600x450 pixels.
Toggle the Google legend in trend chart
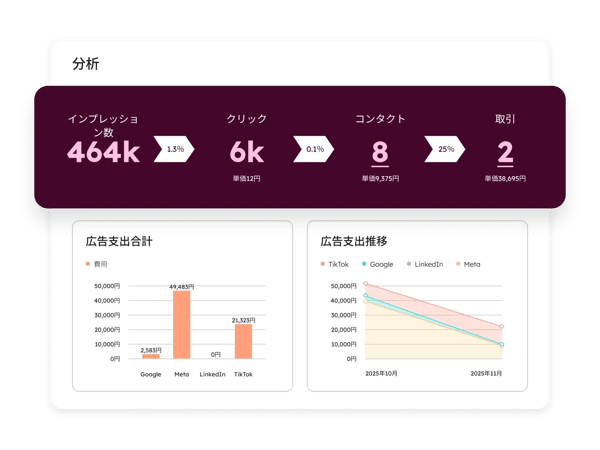[378, 264]
